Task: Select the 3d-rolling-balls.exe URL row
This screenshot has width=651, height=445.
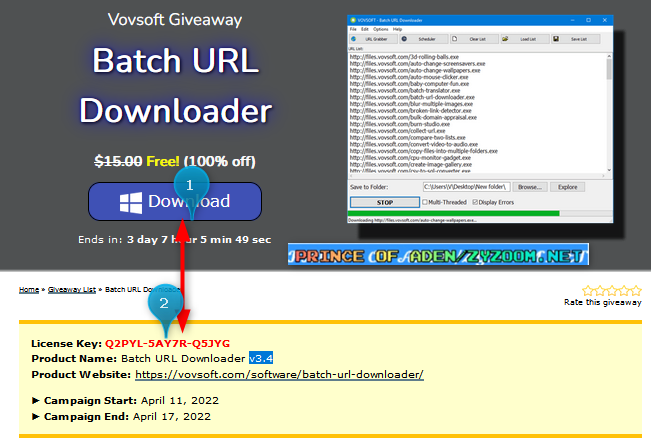Action: point(404,57)
